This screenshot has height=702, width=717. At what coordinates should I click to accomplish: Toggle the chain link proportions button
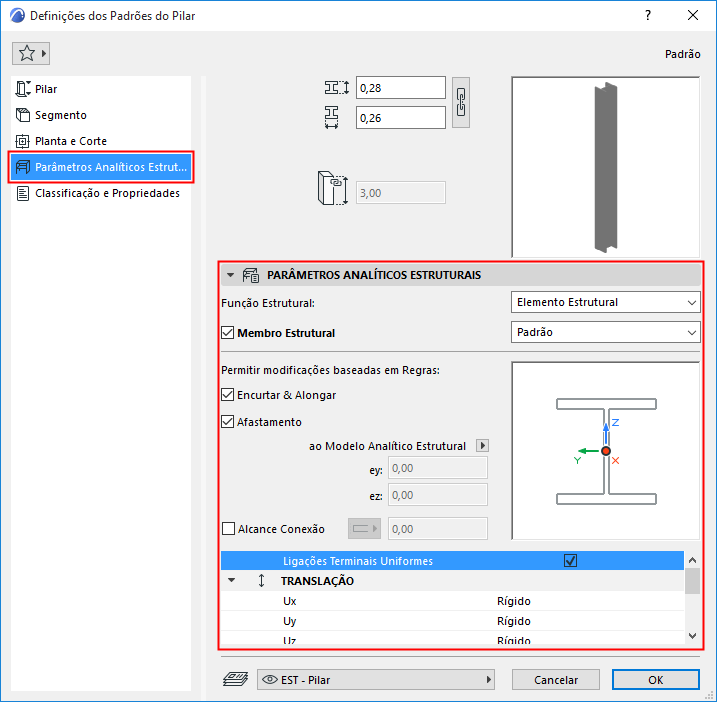click(x=461, y=102)
